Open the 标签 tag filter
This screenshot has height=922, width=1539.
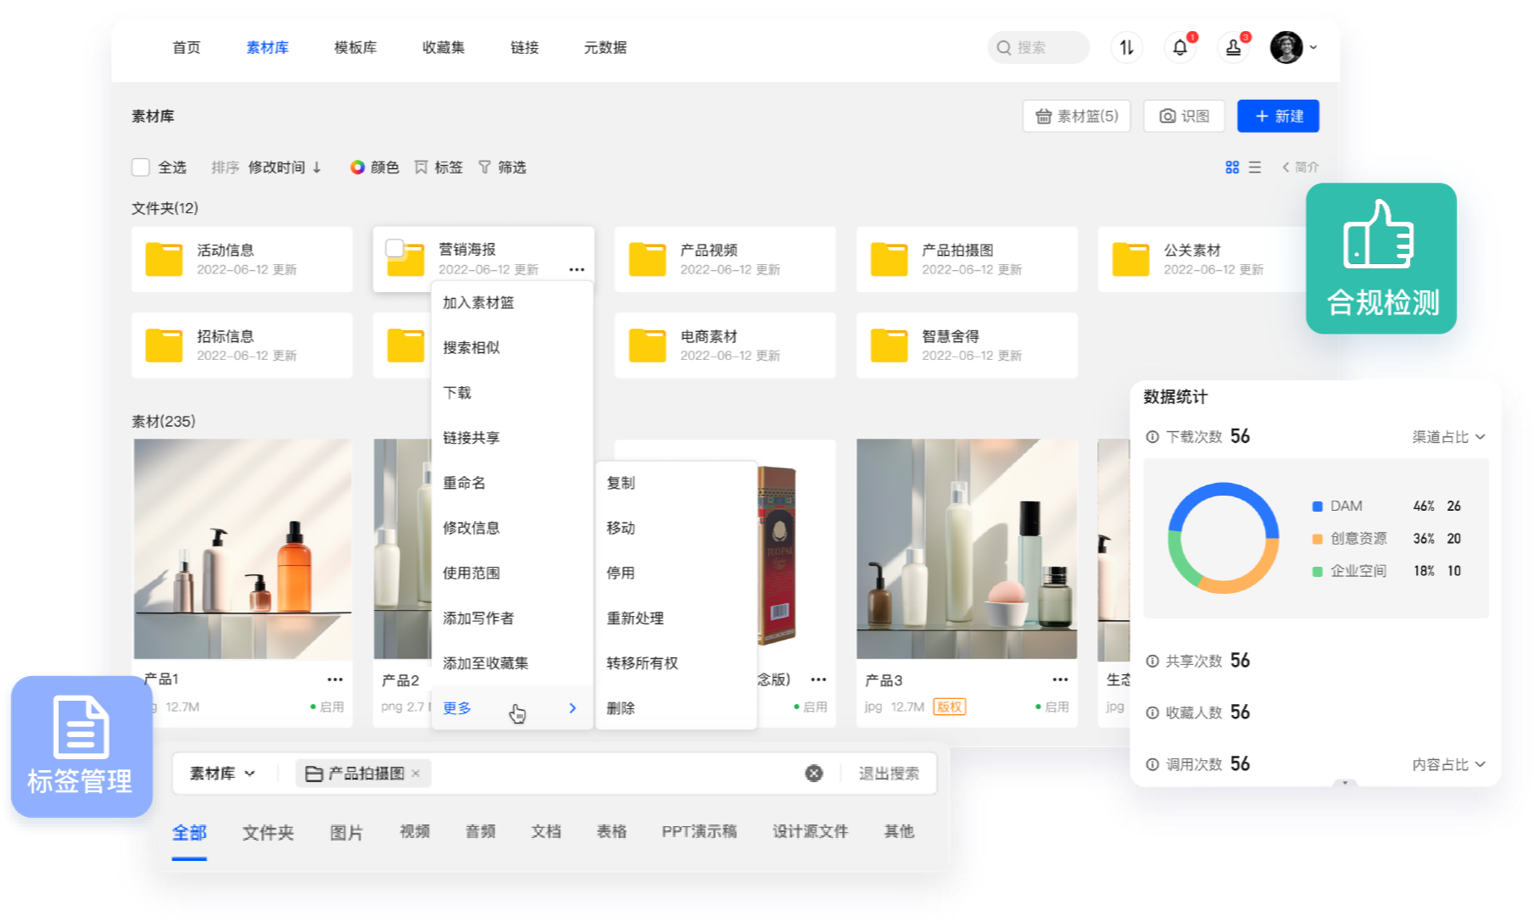pos(439,167)
